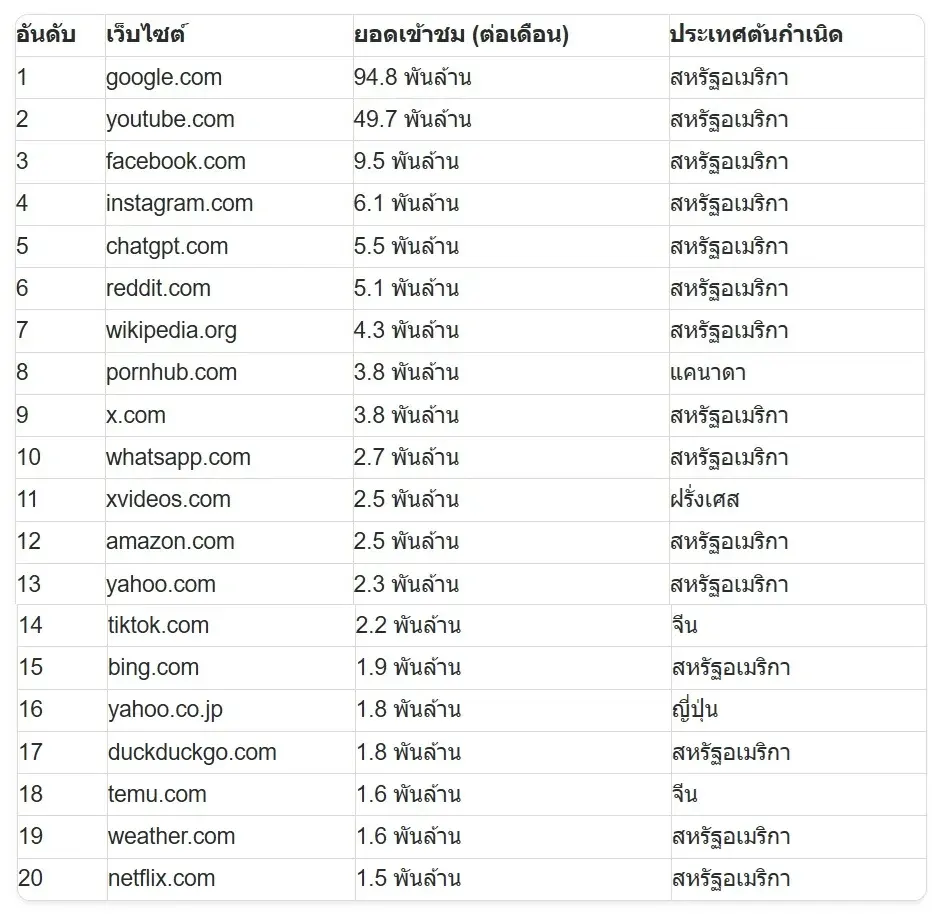The image size is (942, 919).
Task: Click the duckduckgo.com entry
Action: click(x=192, y=753)
